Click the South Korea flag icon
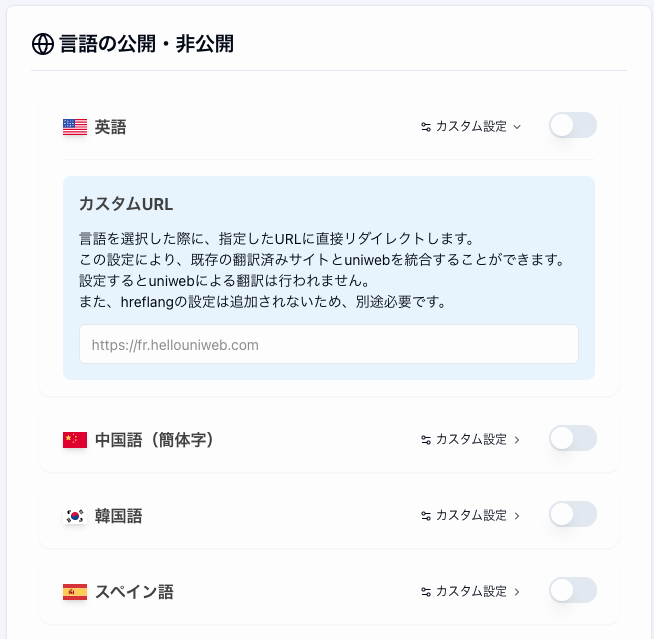This screenshot has height=639, width=654. pyautogui.click(x=75, y=516)
